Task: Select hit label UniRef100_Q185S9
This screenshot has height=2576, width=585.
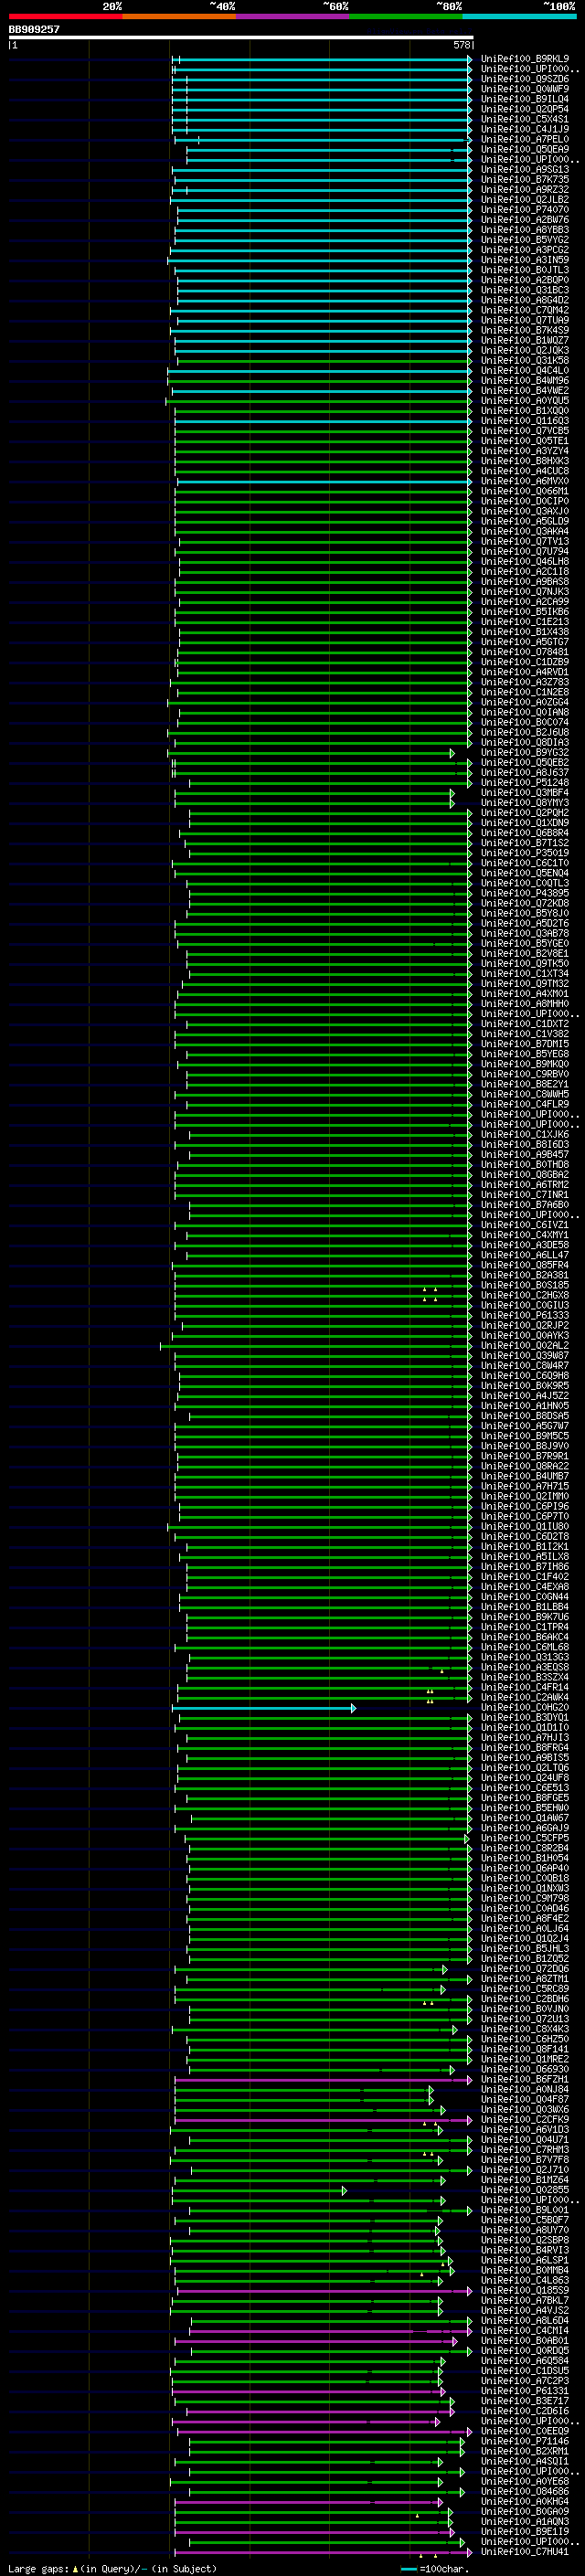Action: click(x=525, y=2290)
